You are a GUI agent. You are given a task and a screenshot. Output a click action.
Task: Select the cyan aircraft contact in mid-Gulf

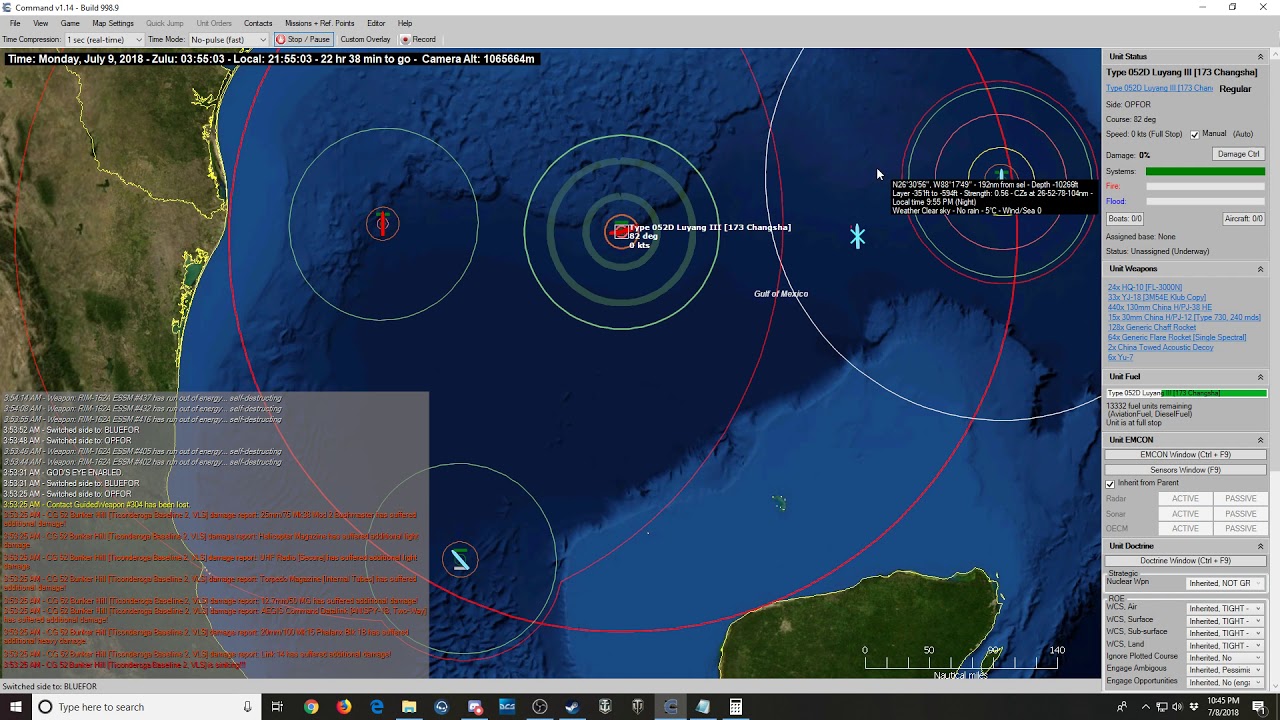tap(857, 236)
